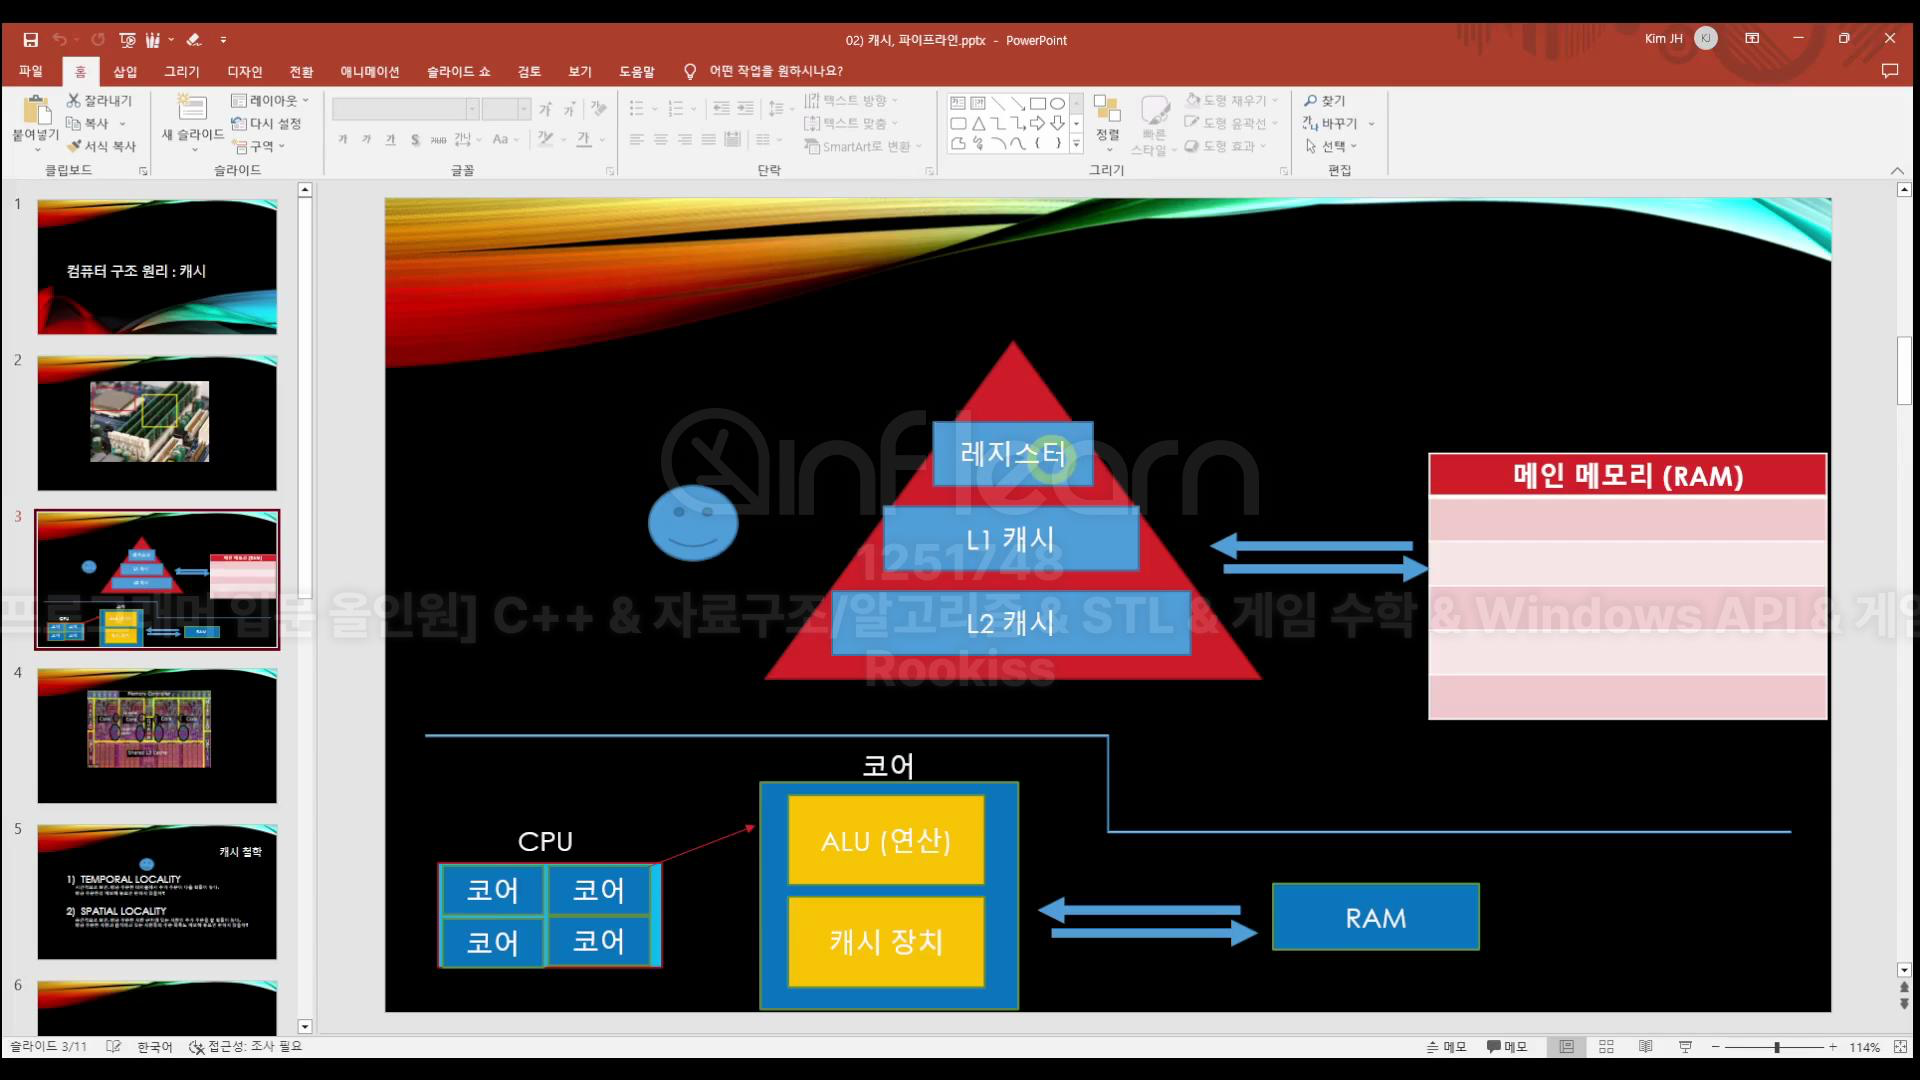Fit slide to window icon

1900,1046
